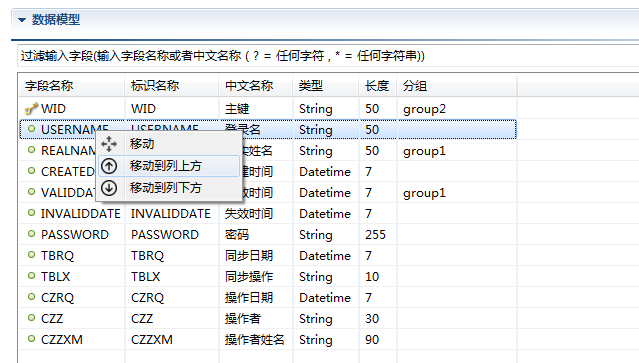The height and width of the screenshot is (363, 639).
Task: Select the CZZ field name cell
Action: tap(72, 319)
